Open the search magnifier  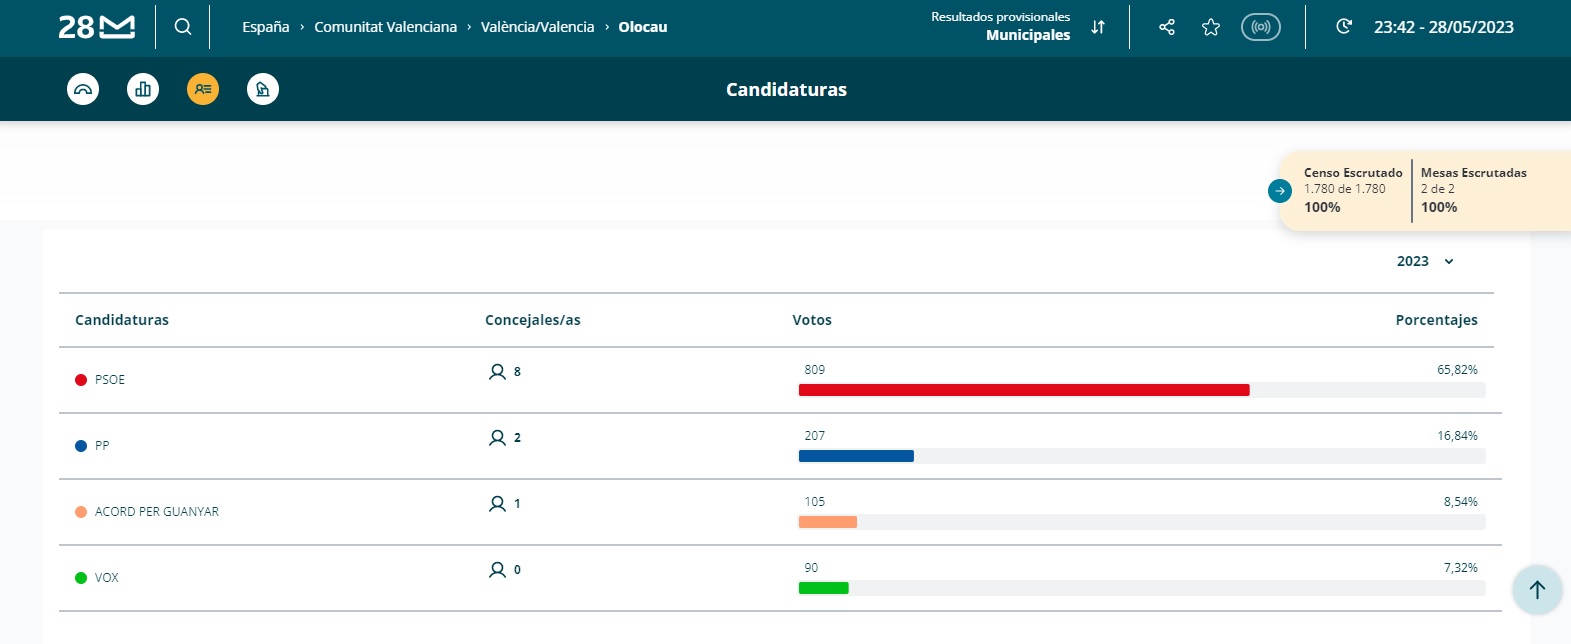[x=183, y=27]
